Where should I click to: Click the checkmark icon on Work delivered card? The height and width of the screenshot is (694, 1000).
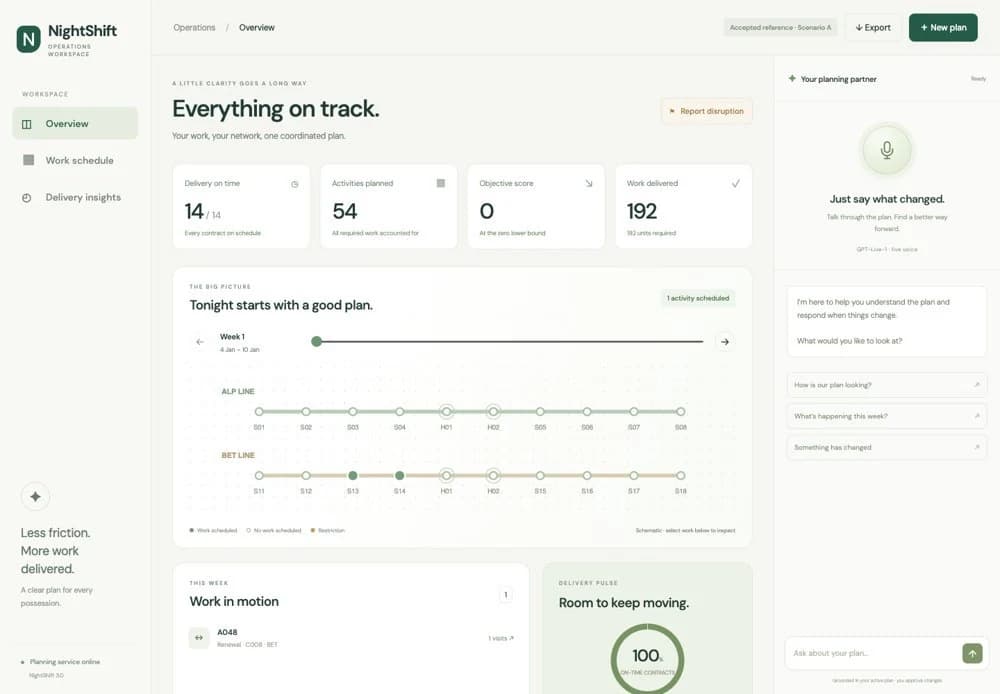tap(735, 184)
